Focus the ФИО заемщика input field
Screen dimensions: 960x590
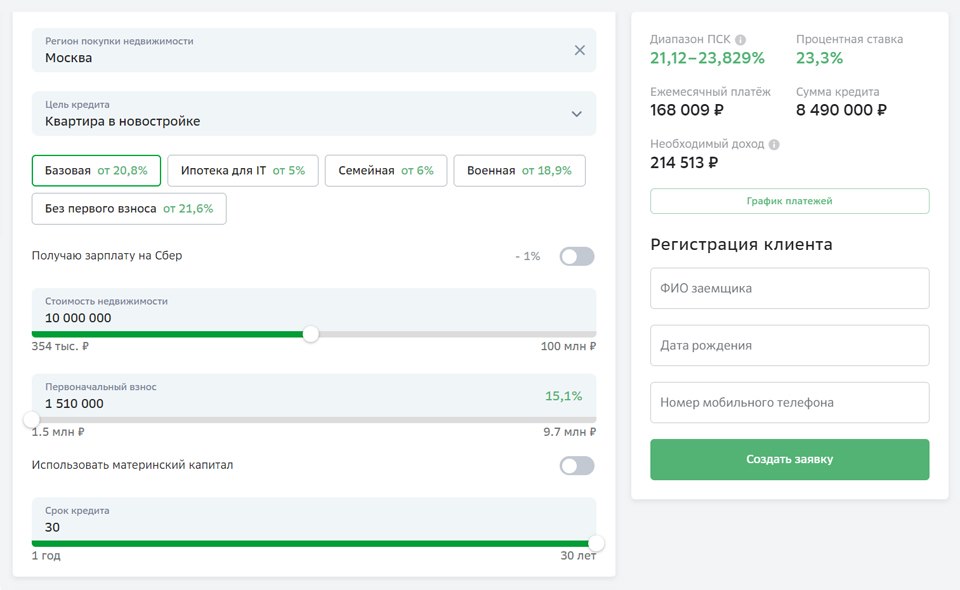(x=789, y=288)
